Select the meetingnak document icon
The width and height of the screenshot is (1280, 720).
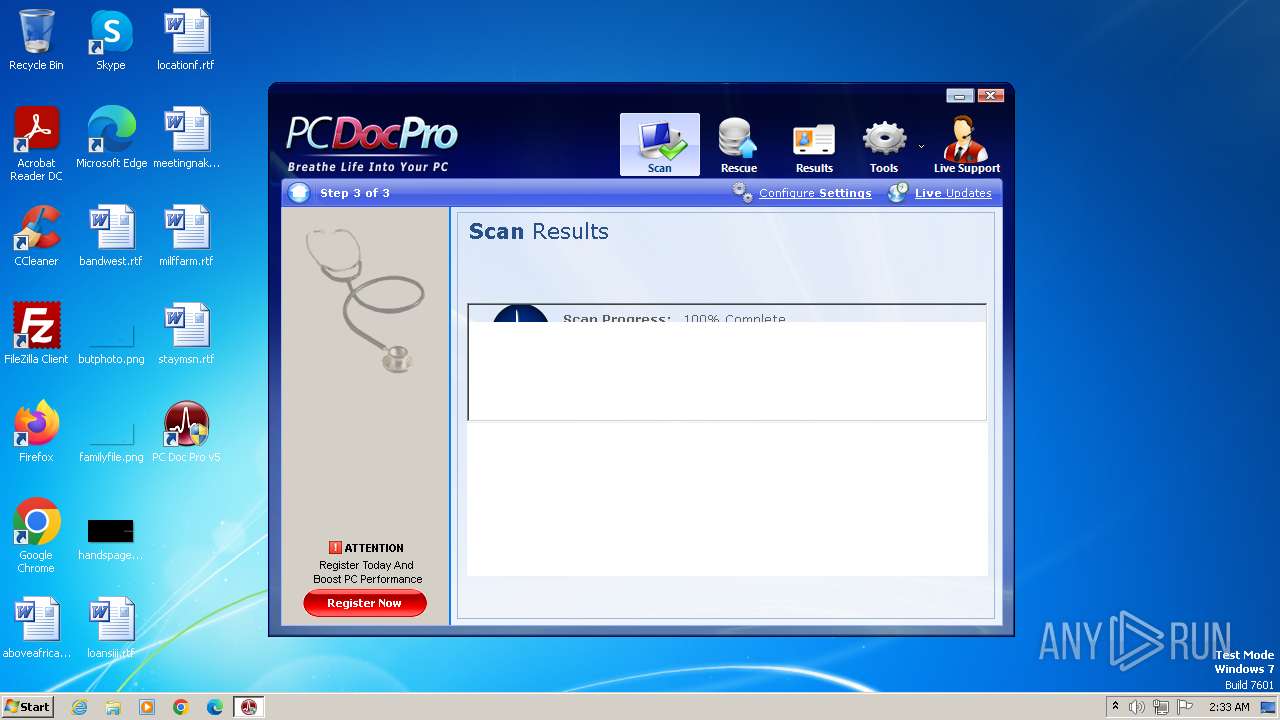click(186, 138)
